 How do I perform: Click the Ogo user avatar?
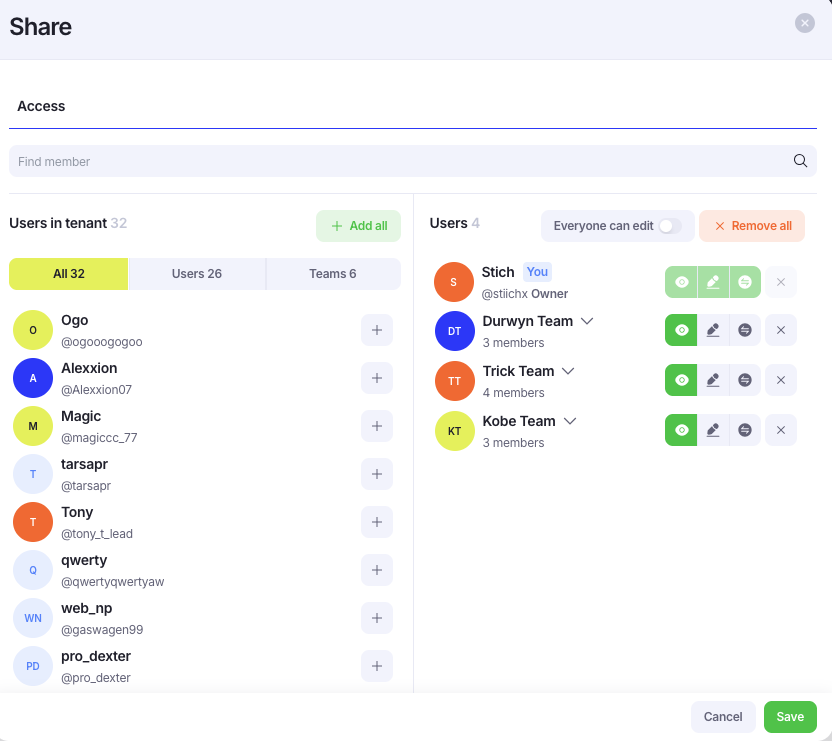click(33, 330)
